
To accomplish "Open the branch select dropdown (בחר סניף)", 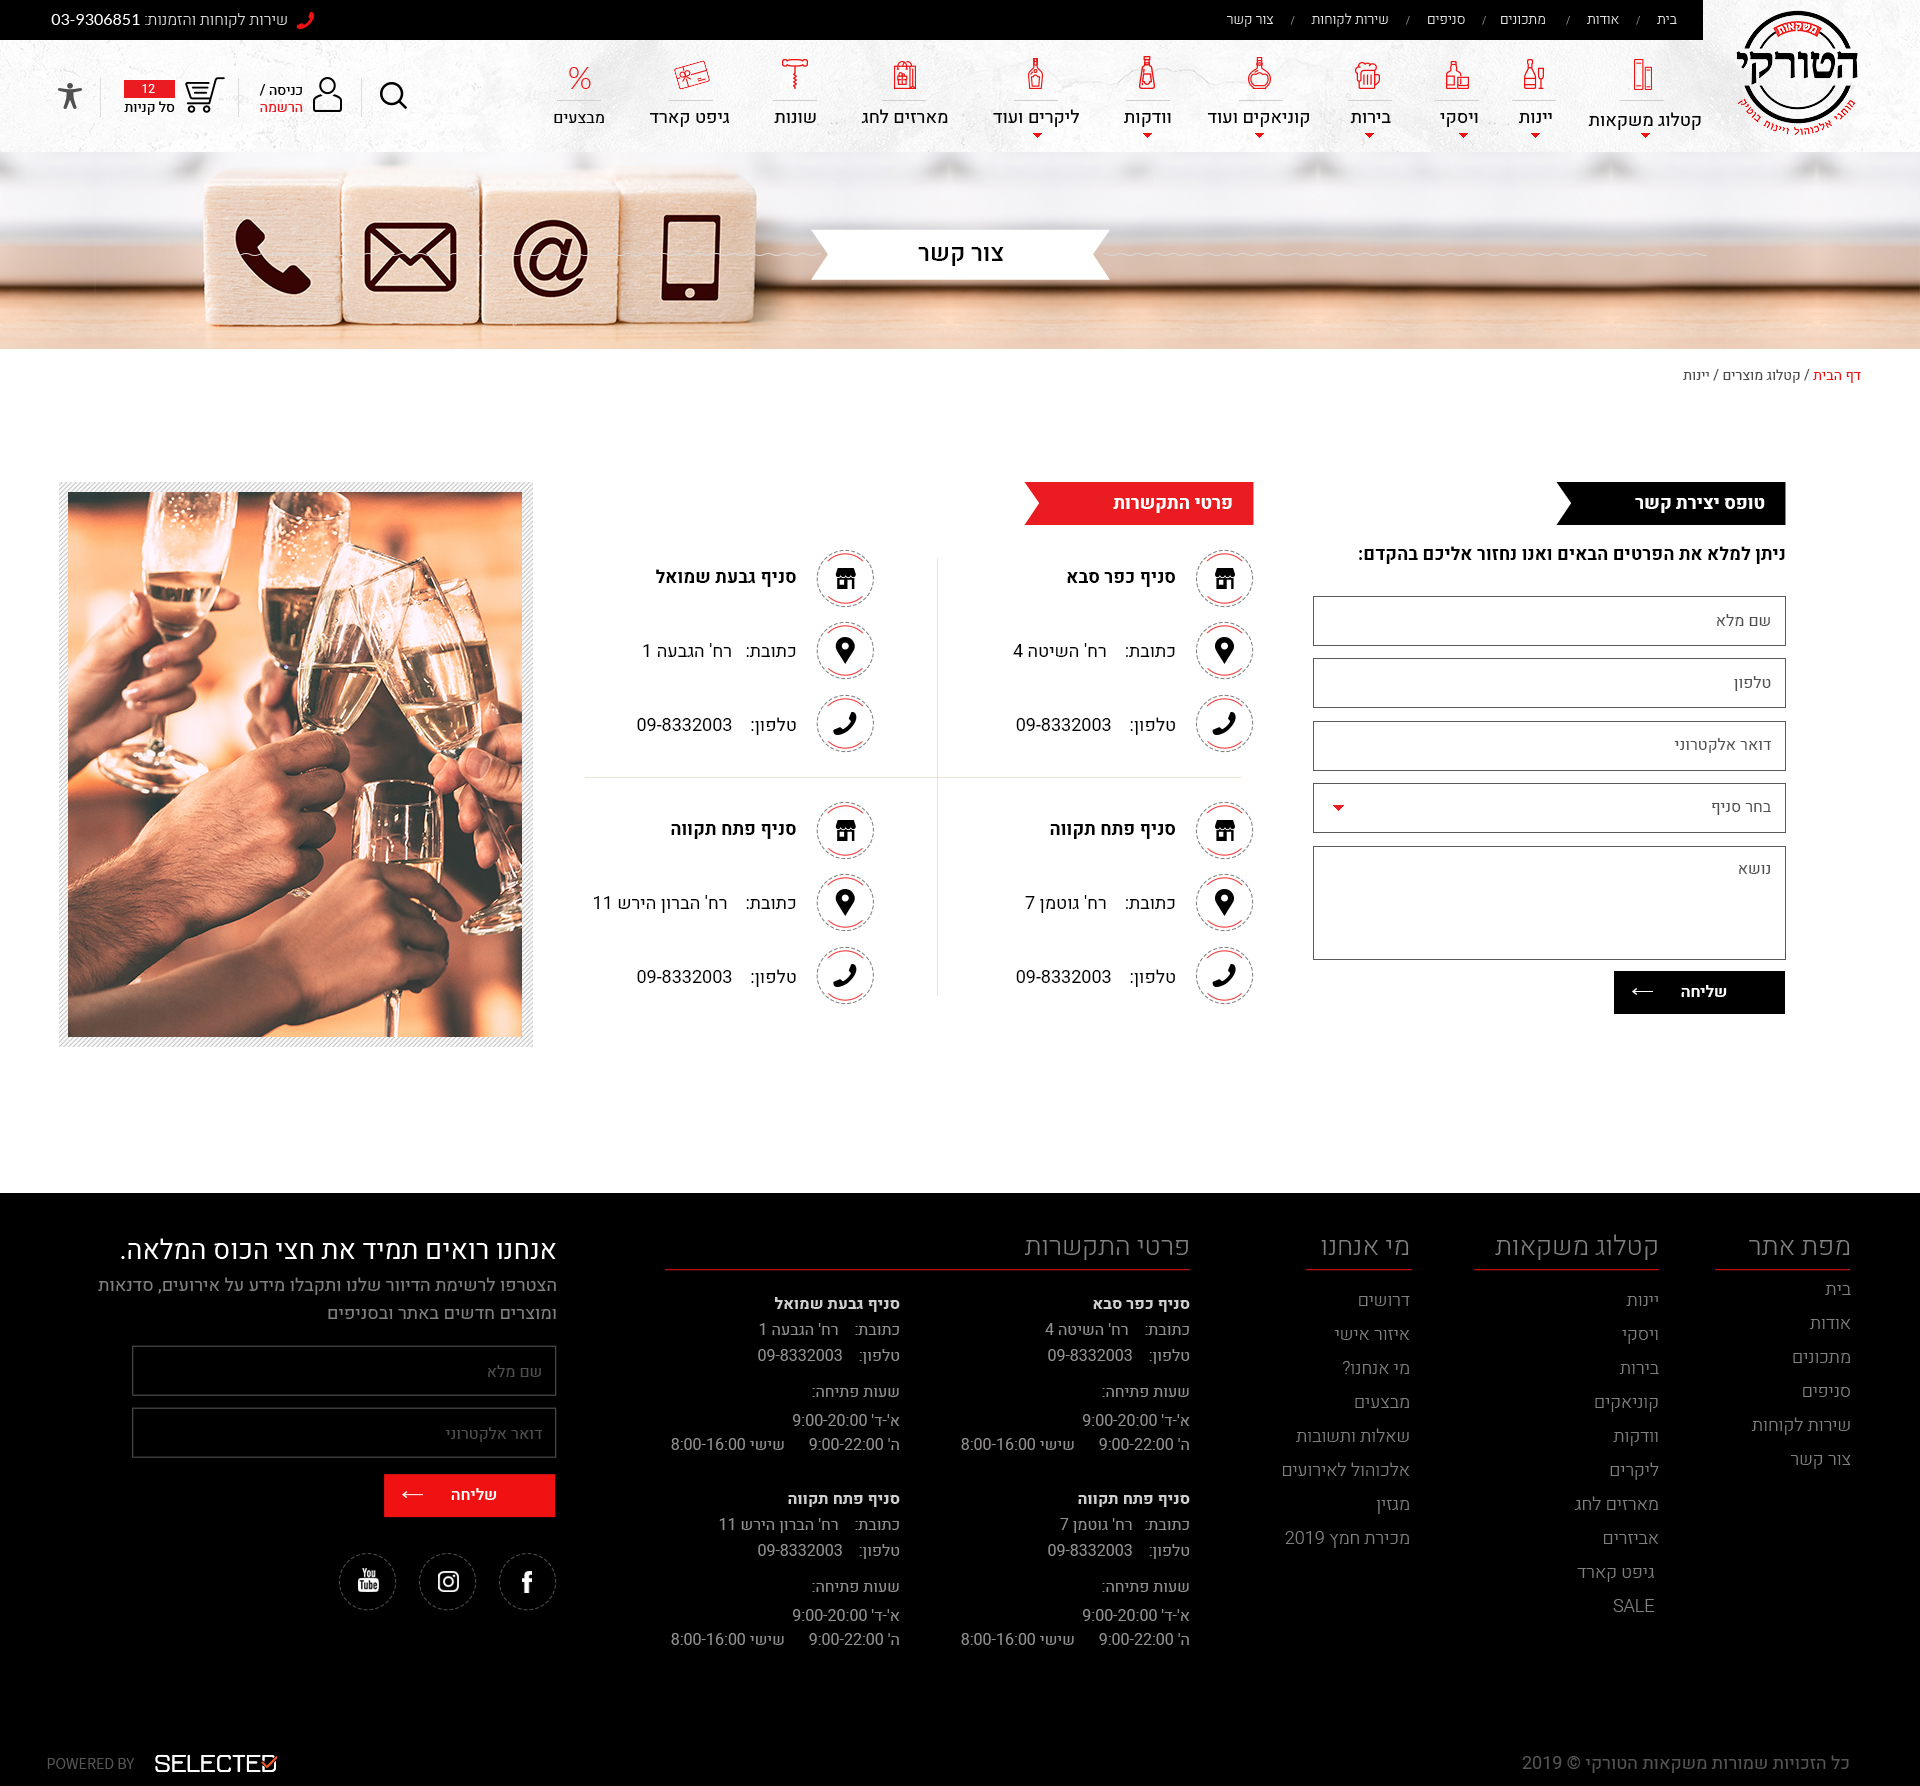I will point(1548,808).
